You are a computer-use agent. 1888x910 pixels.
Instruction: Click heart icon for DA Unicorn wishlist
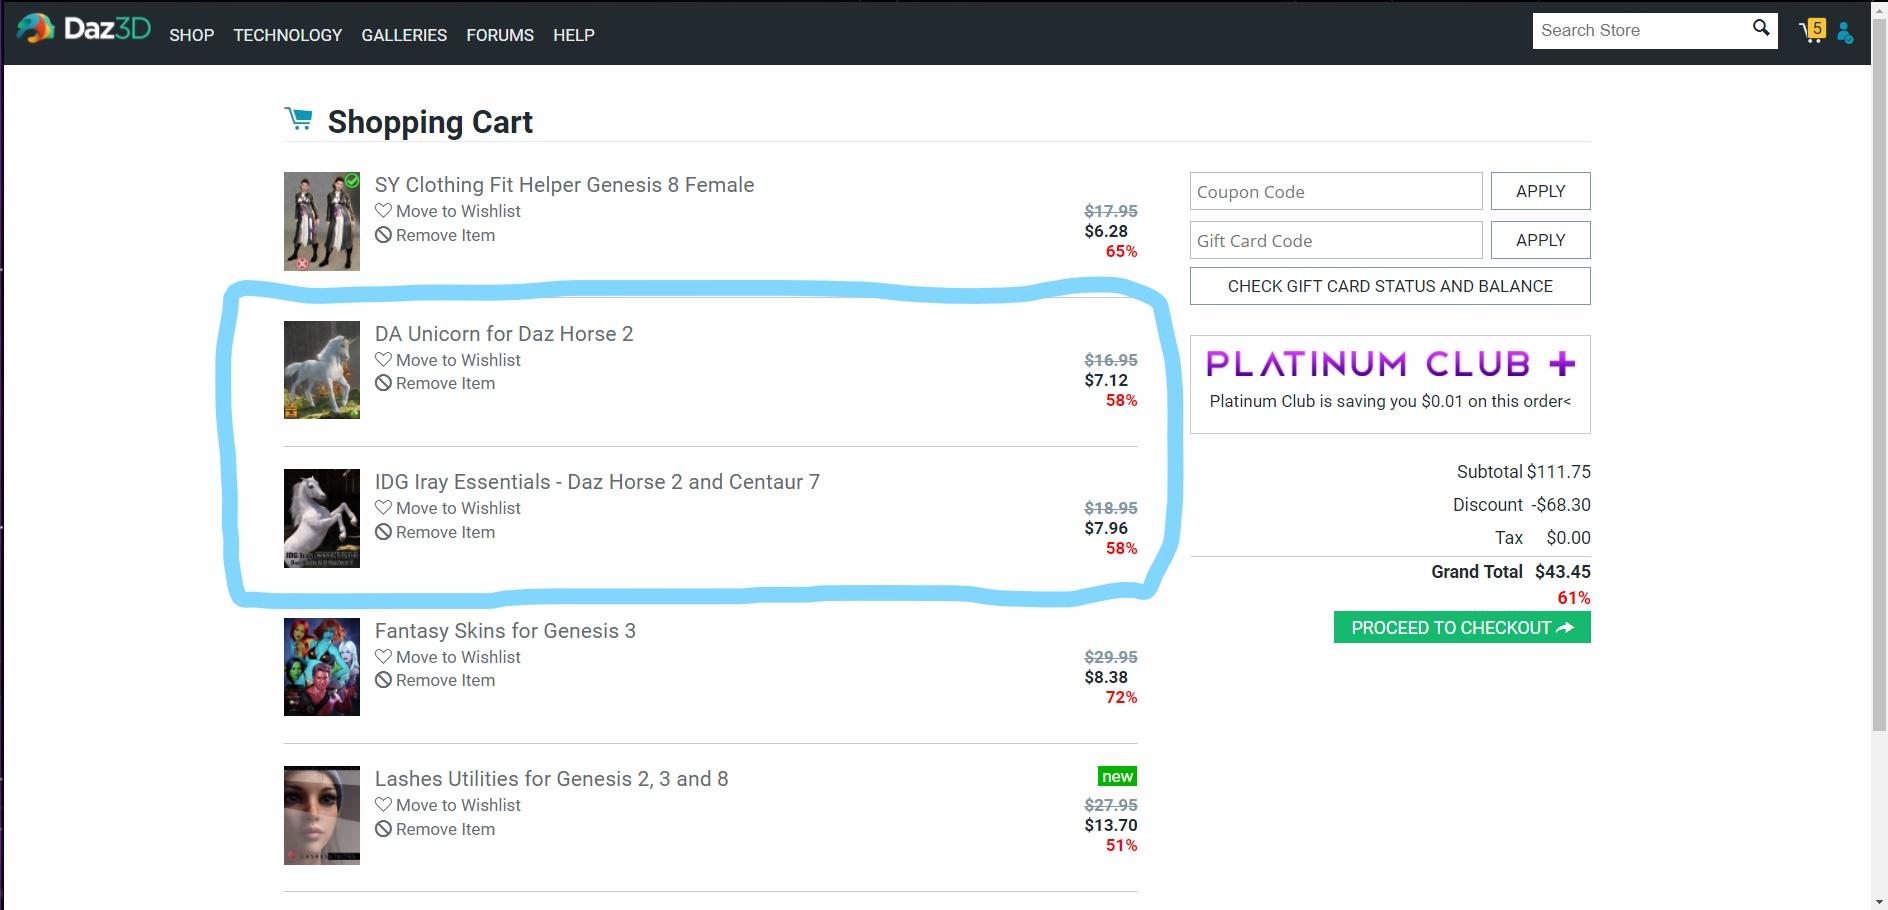pos(383,360)
